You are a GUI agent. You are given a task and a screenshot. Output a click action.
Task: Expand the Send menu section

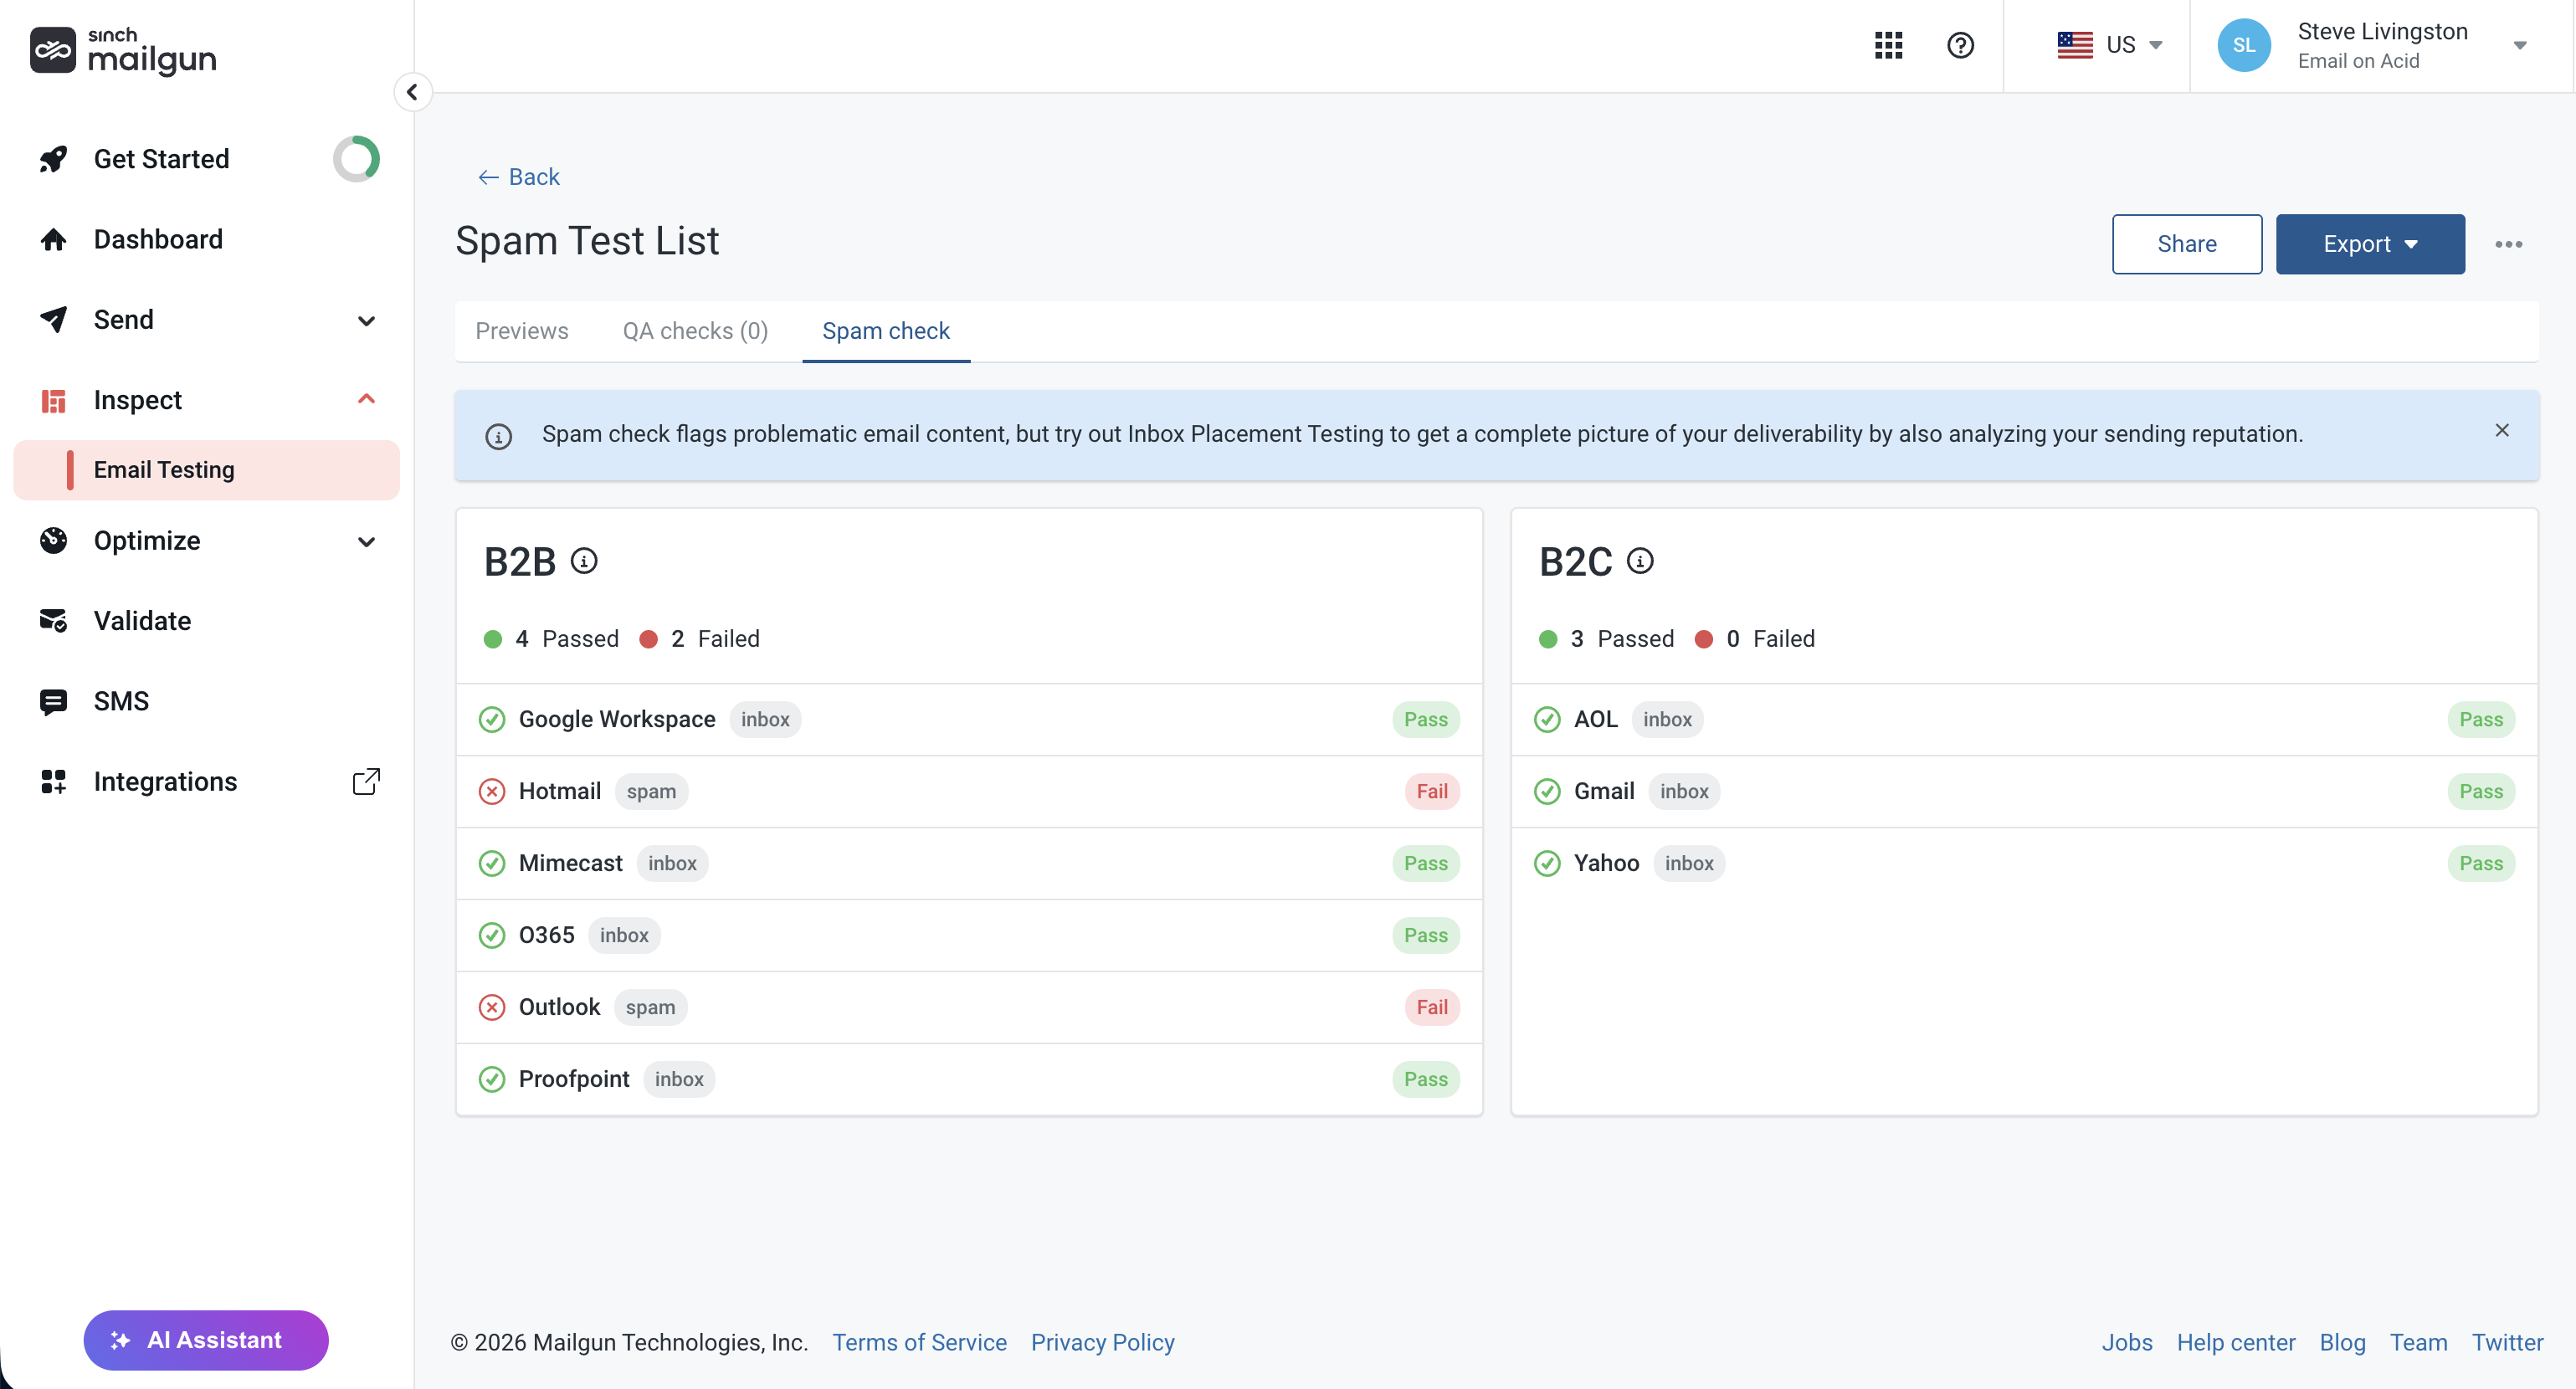pyautogui.click(x=366, y=320)
